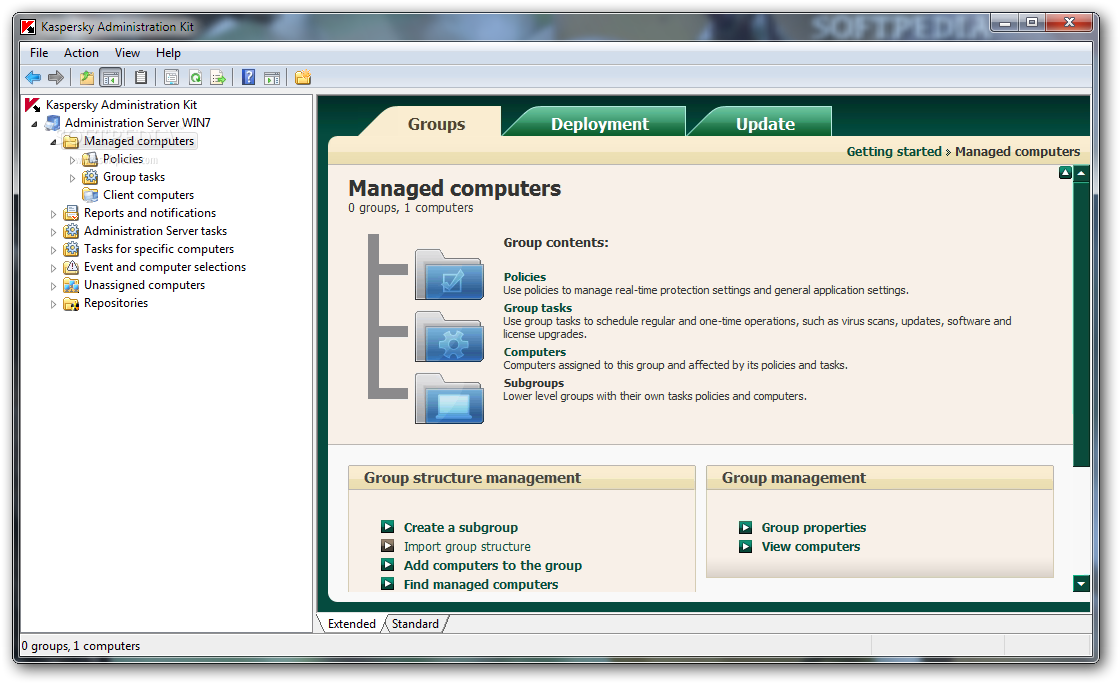Expand the Repositories tree node
The image size is (1120, 684).
[53, 304]
